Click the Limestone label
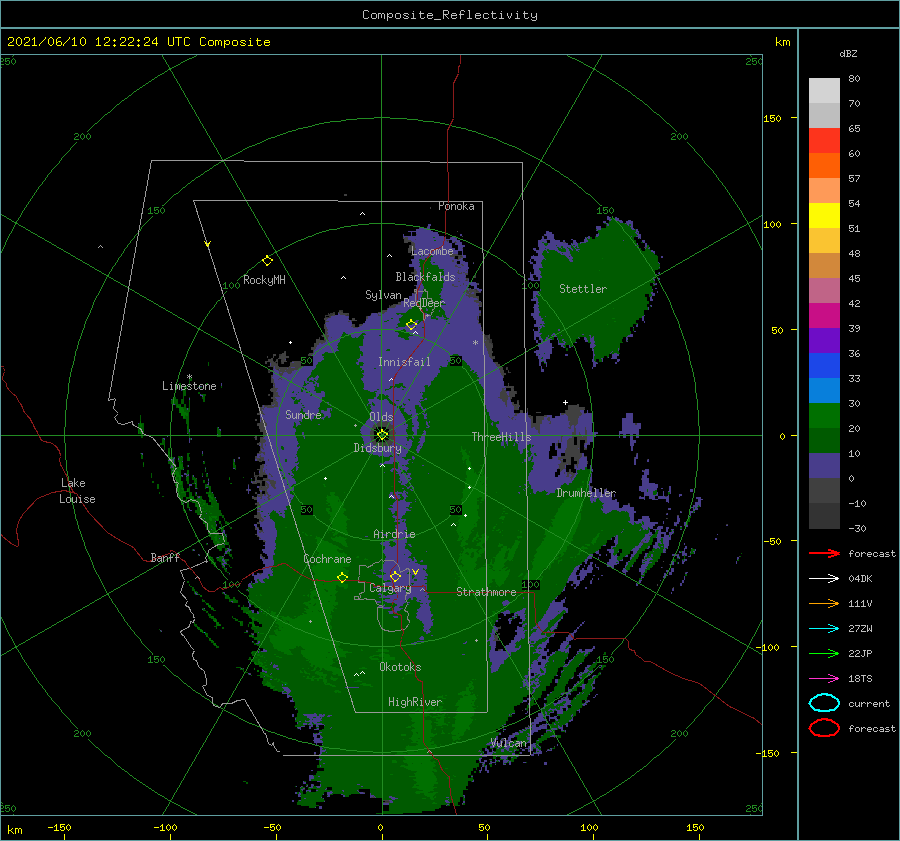This screenshot has width=900, height=841. tap(189, 386)
